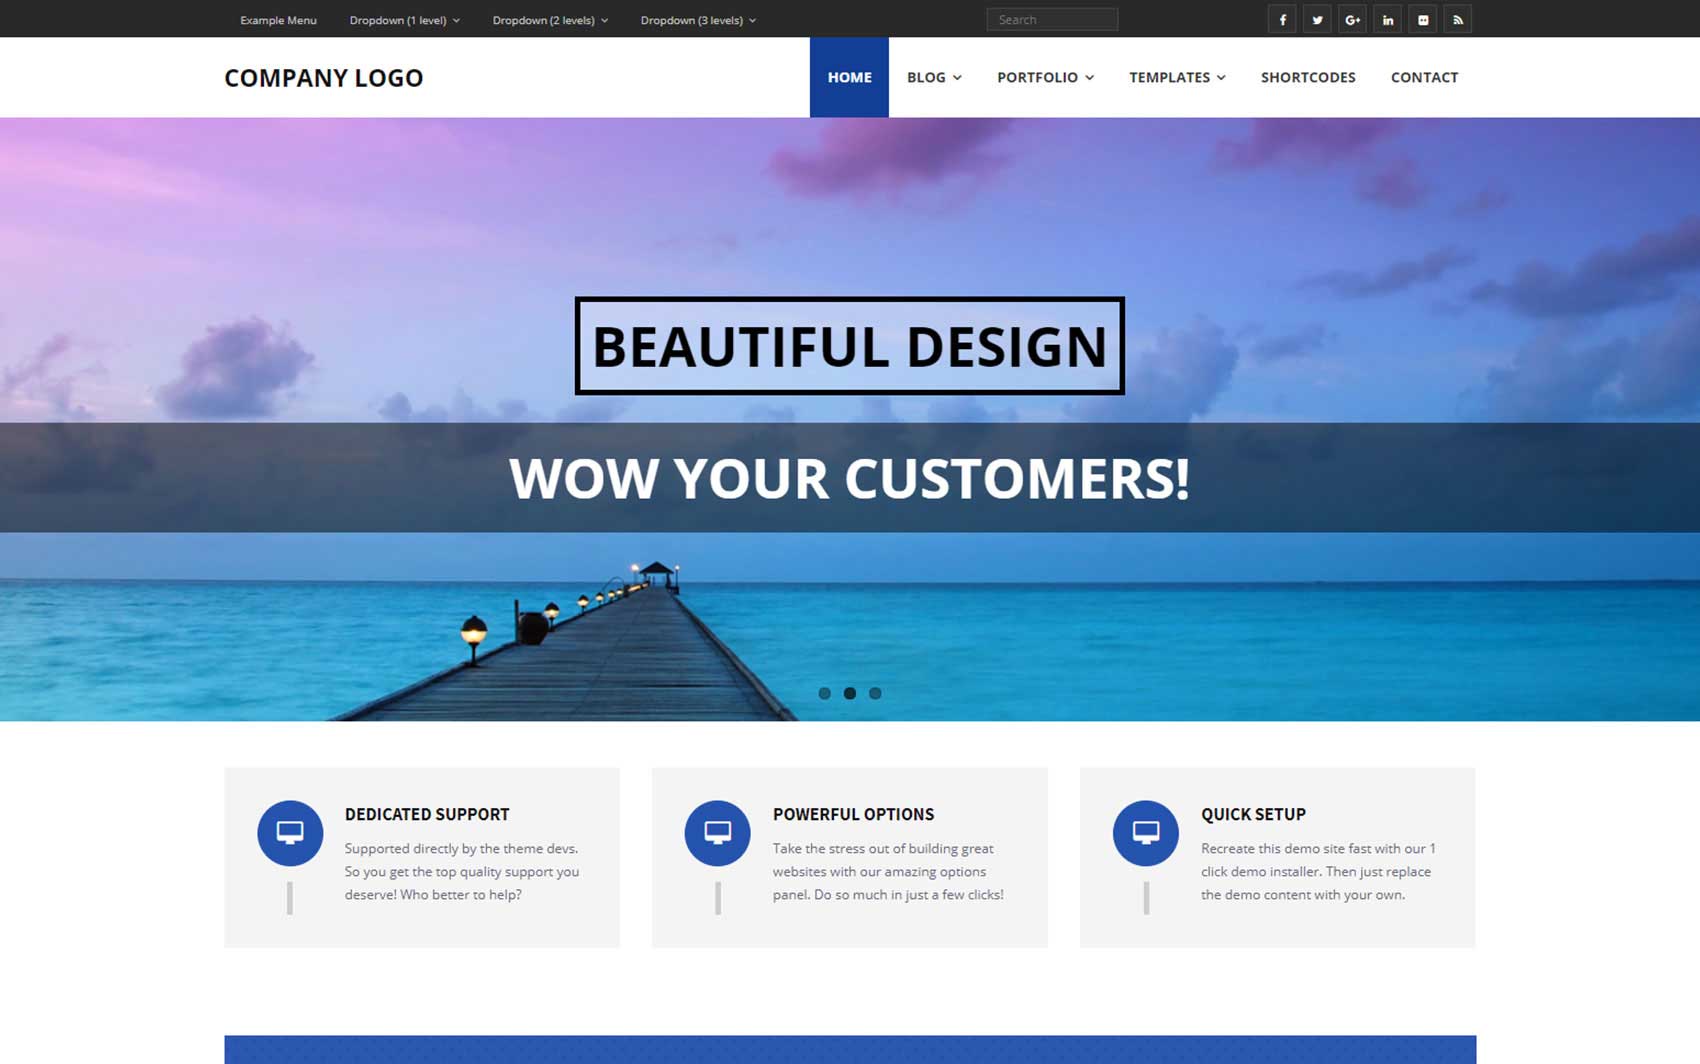Image resolution: width=1700 pixels, height=1064 pixels.
Task: Open the Google Plus icon link
Action: (x=1352, y=20)
